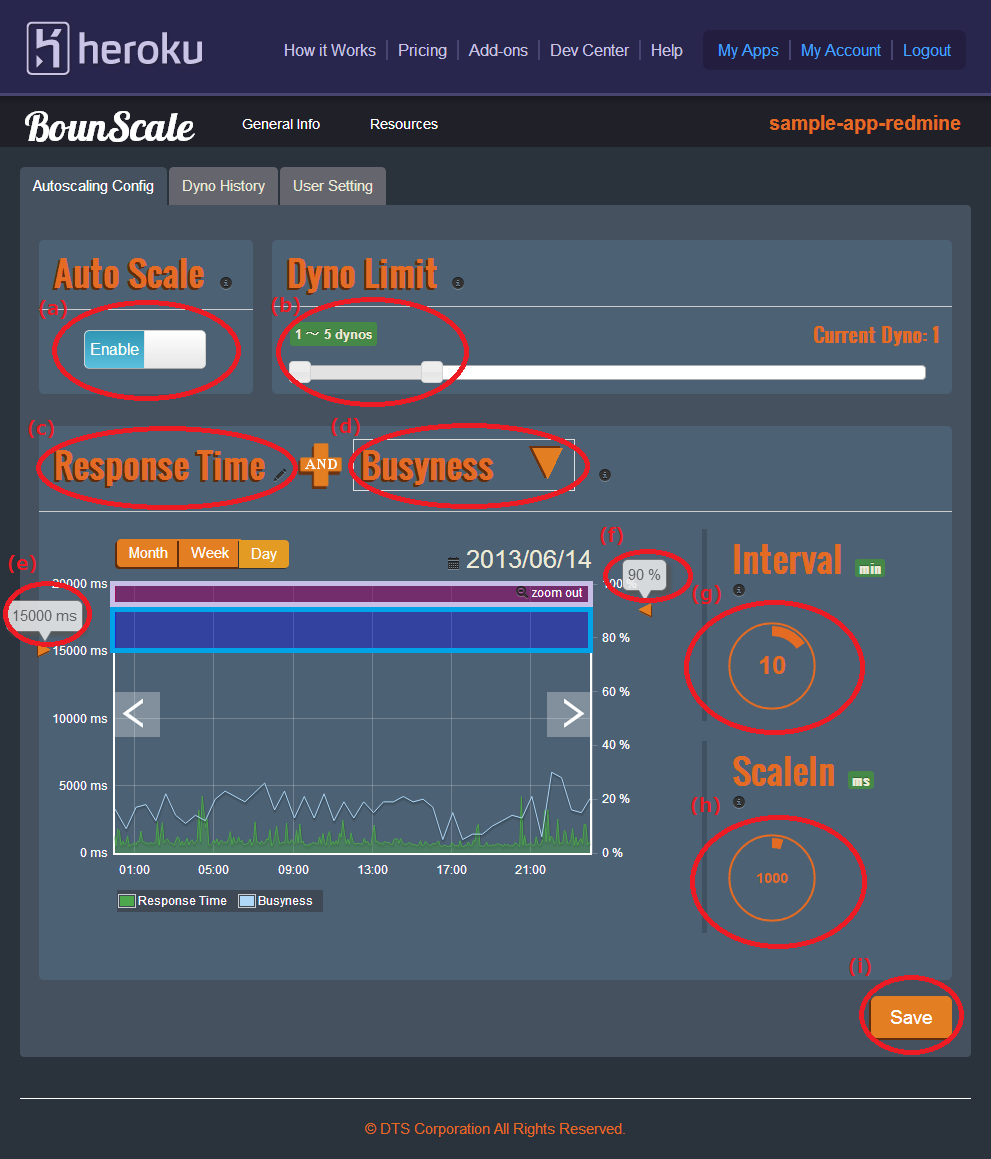Screen dimensions: 991x1159
Task: Open Resources menu
Action: [403, 124]
